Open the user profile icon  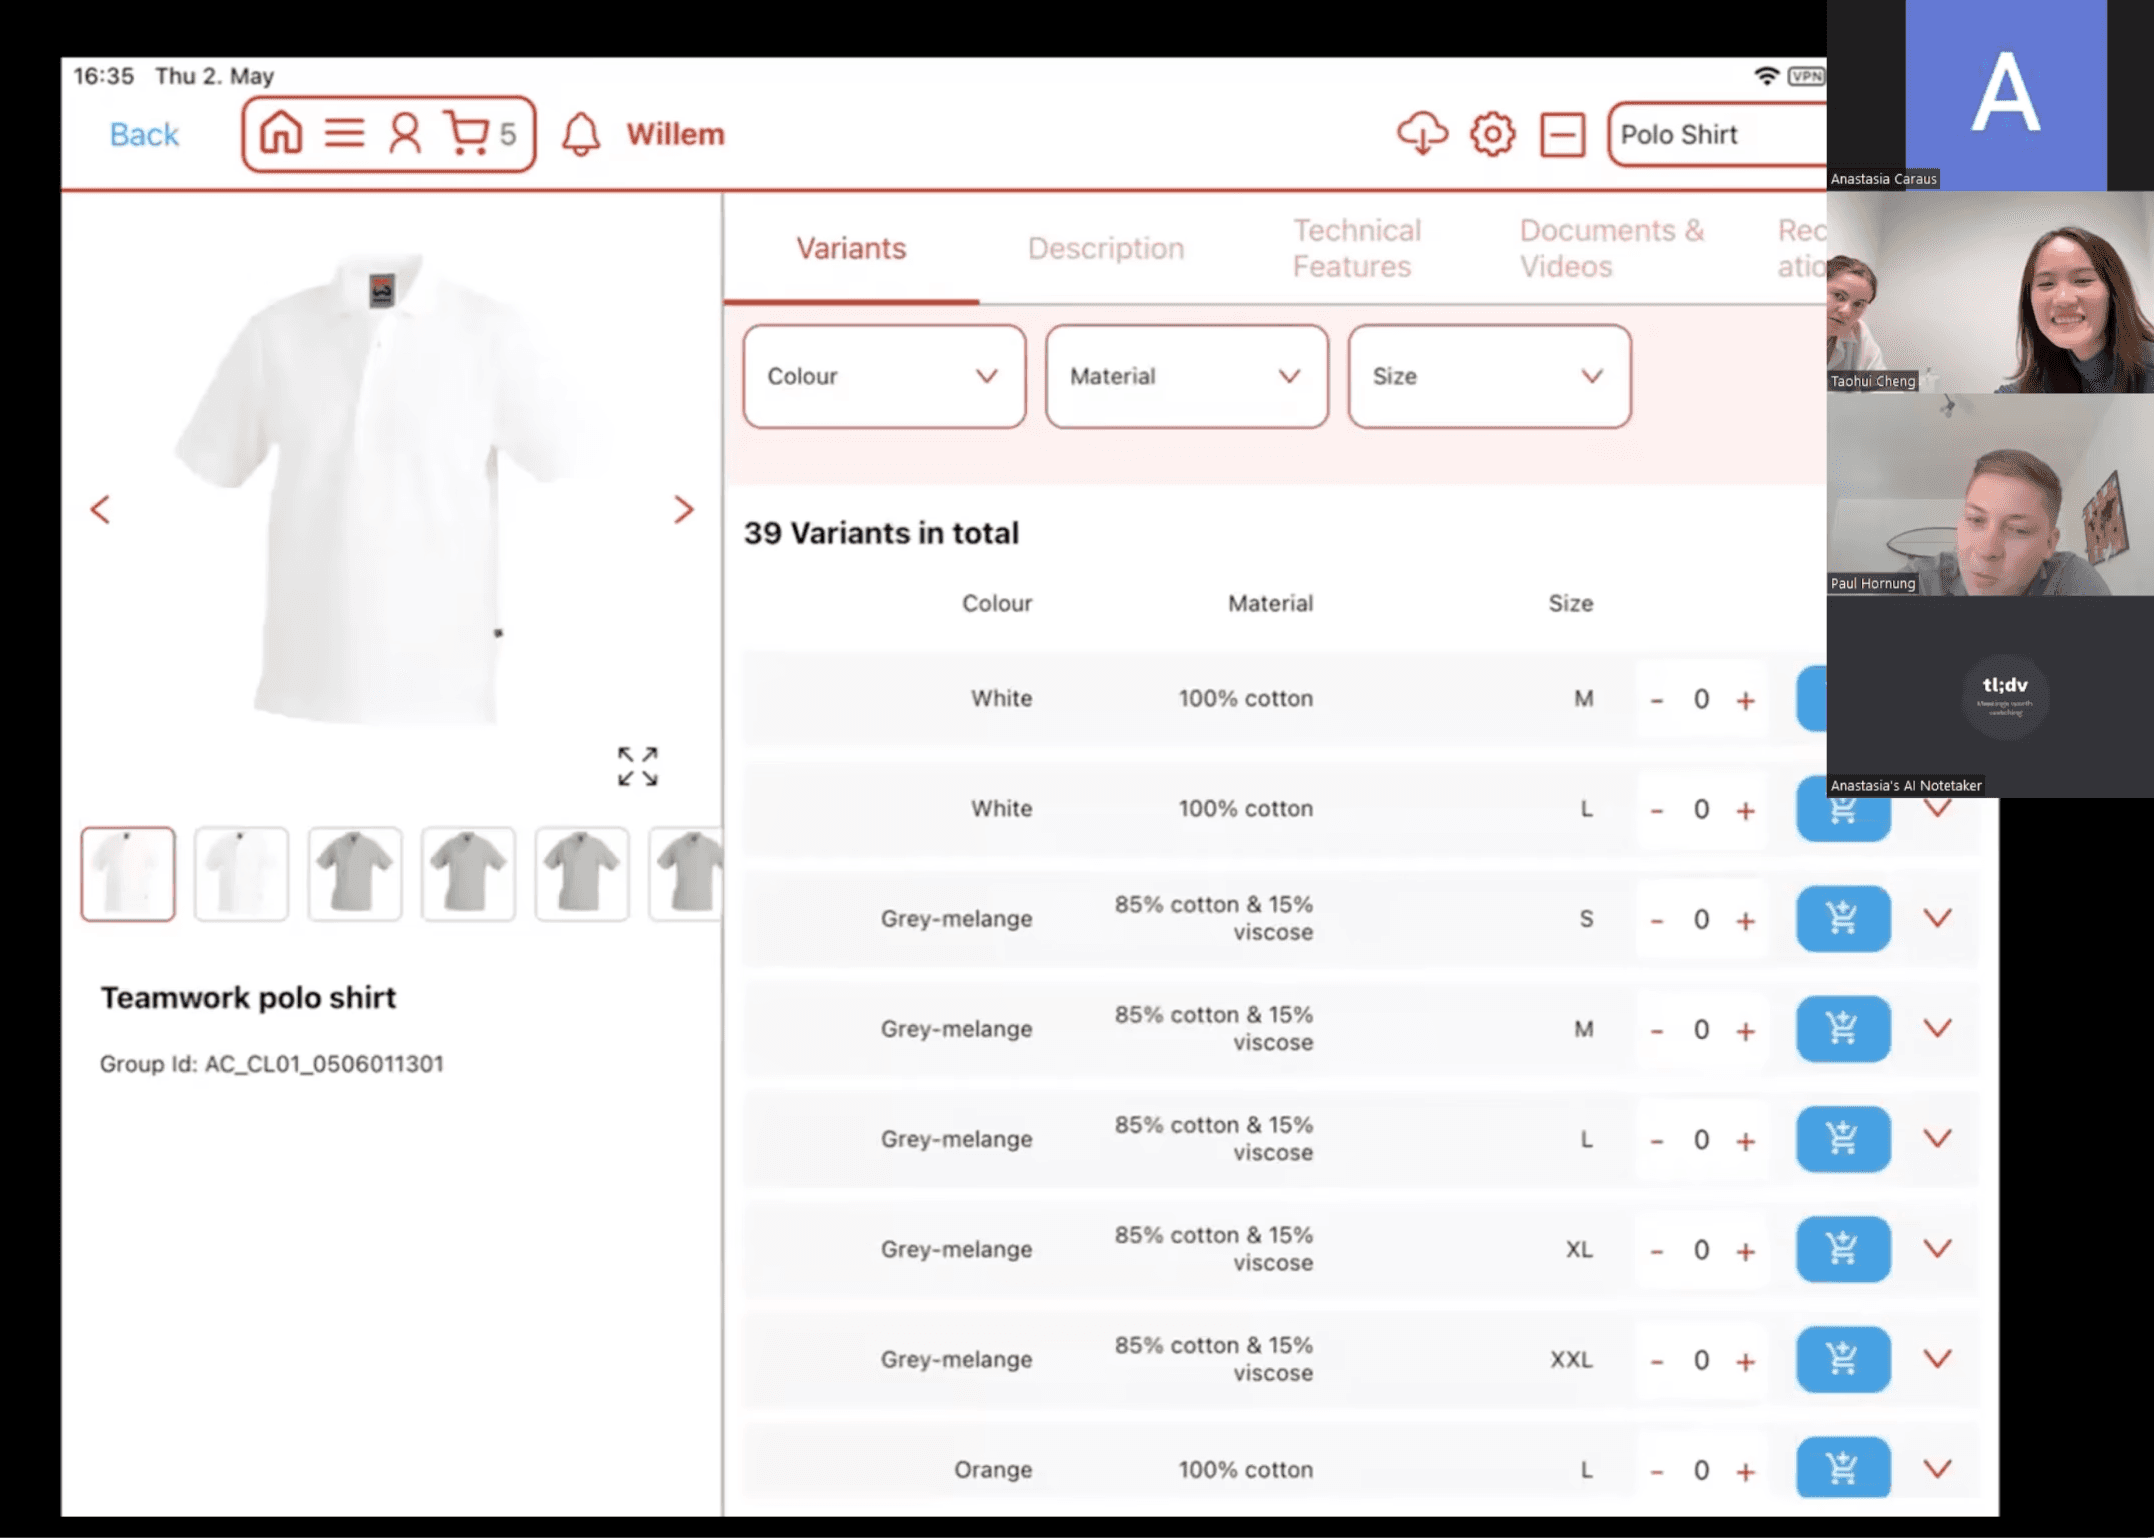tap(405, 133)
